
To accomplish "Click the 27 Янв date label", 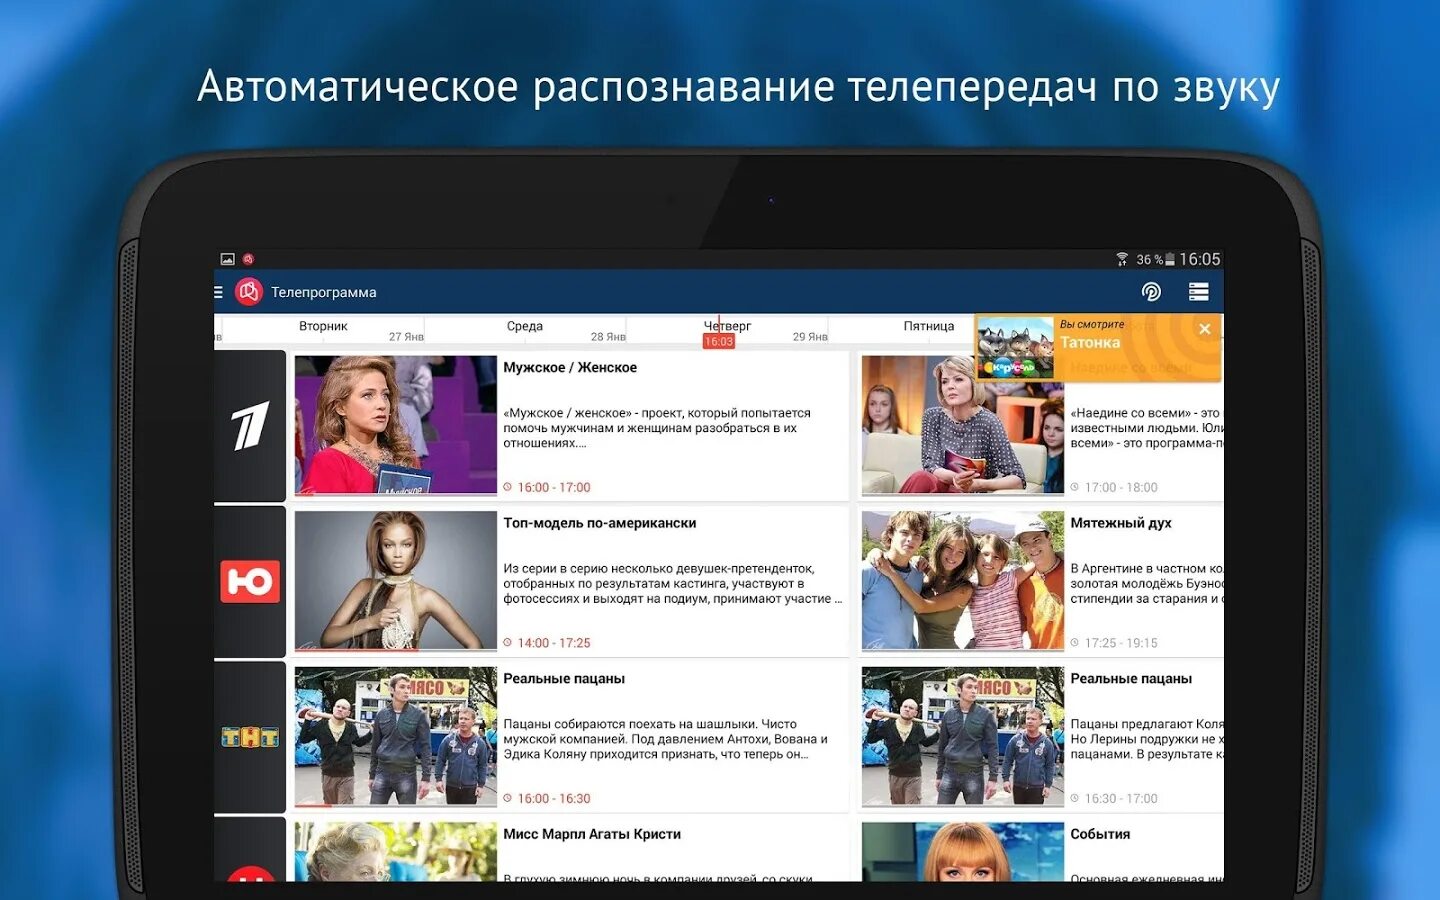I will coord(406,337).
